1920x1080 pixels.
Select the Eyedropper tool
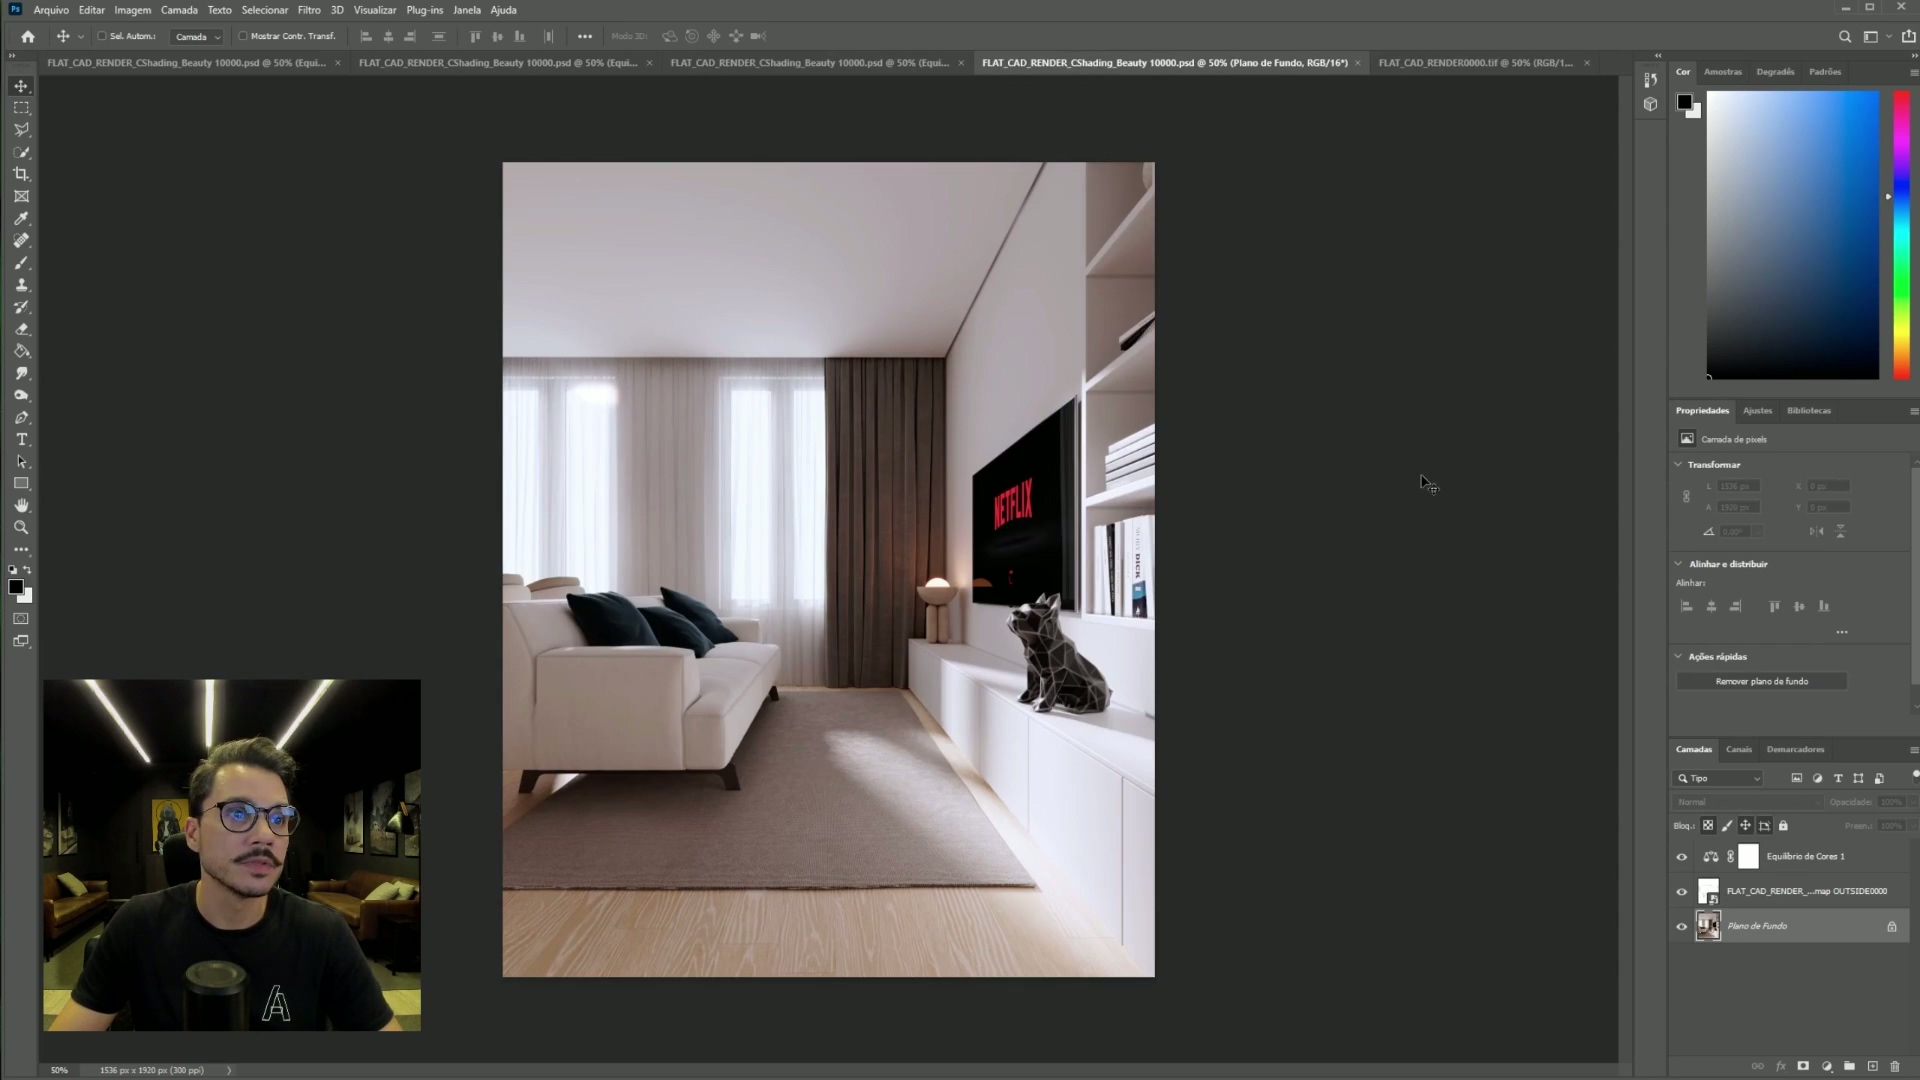point(21,219)
